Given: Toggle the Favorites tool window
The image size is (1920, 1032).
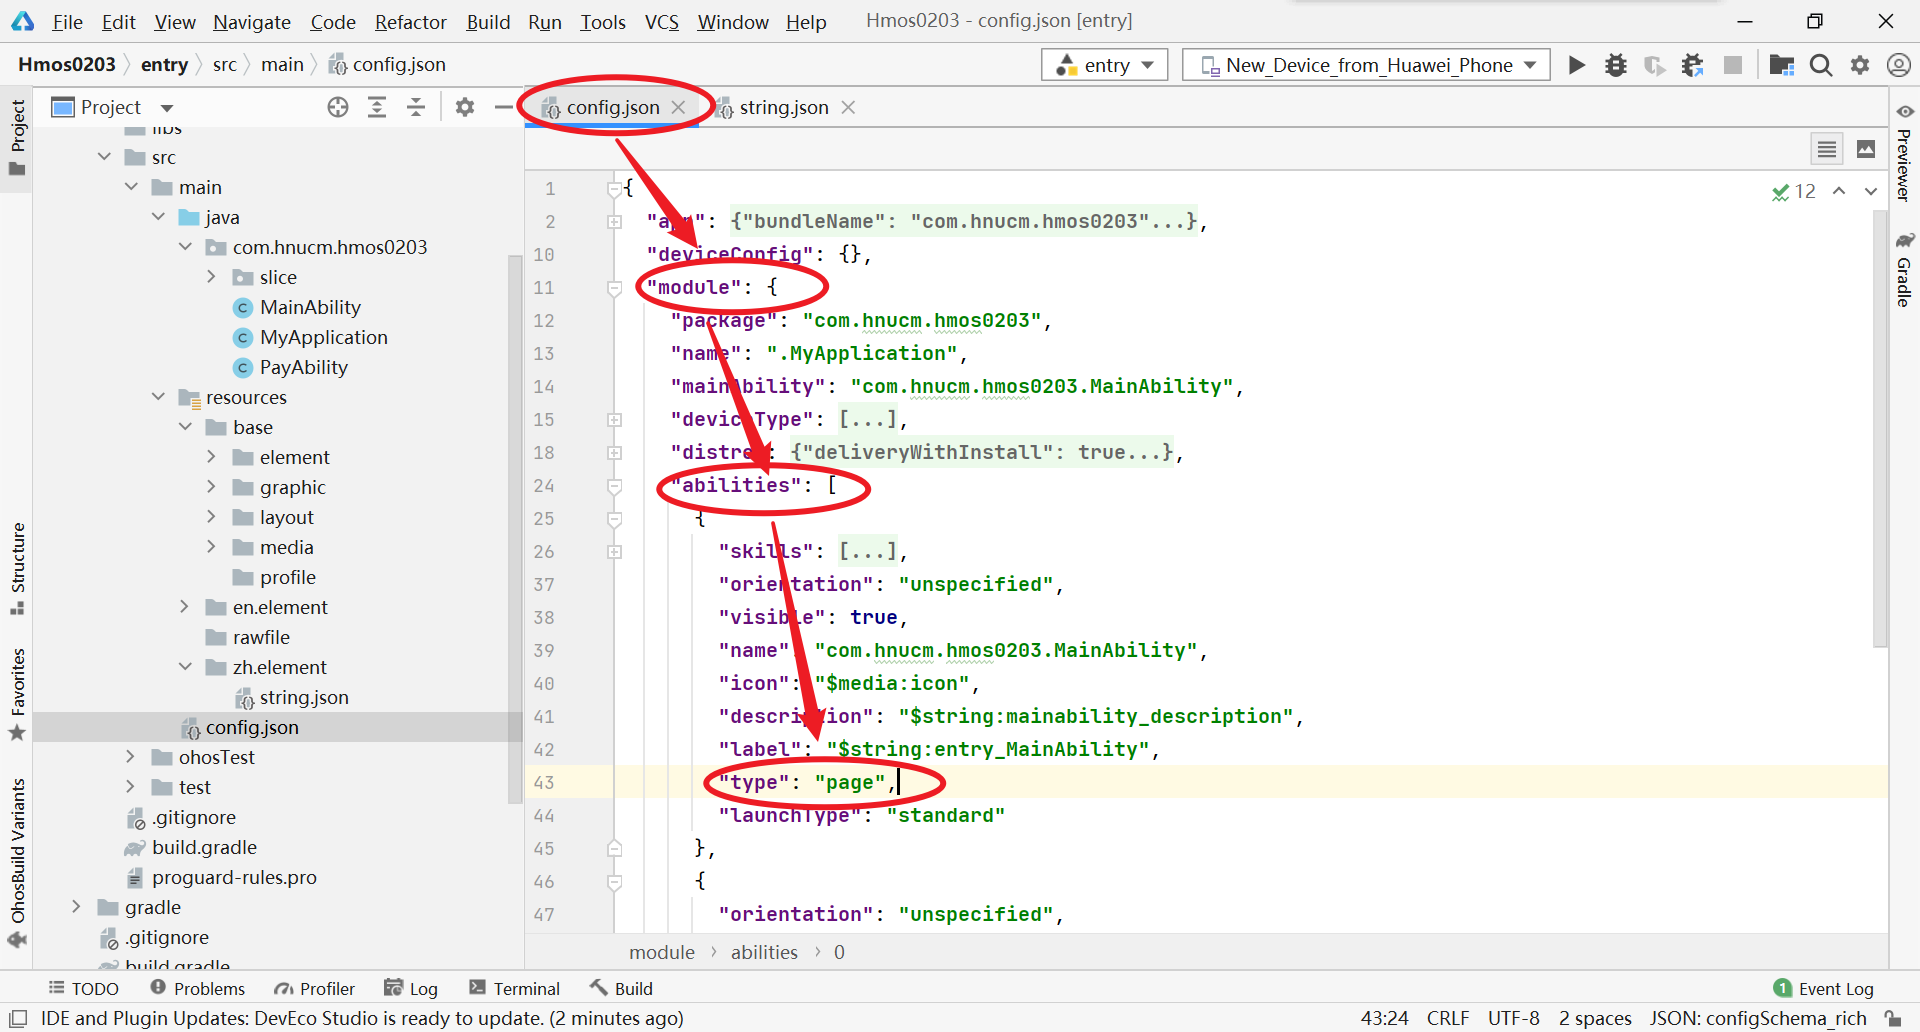Looking at the screenshot, I should (x=17, y=694).
